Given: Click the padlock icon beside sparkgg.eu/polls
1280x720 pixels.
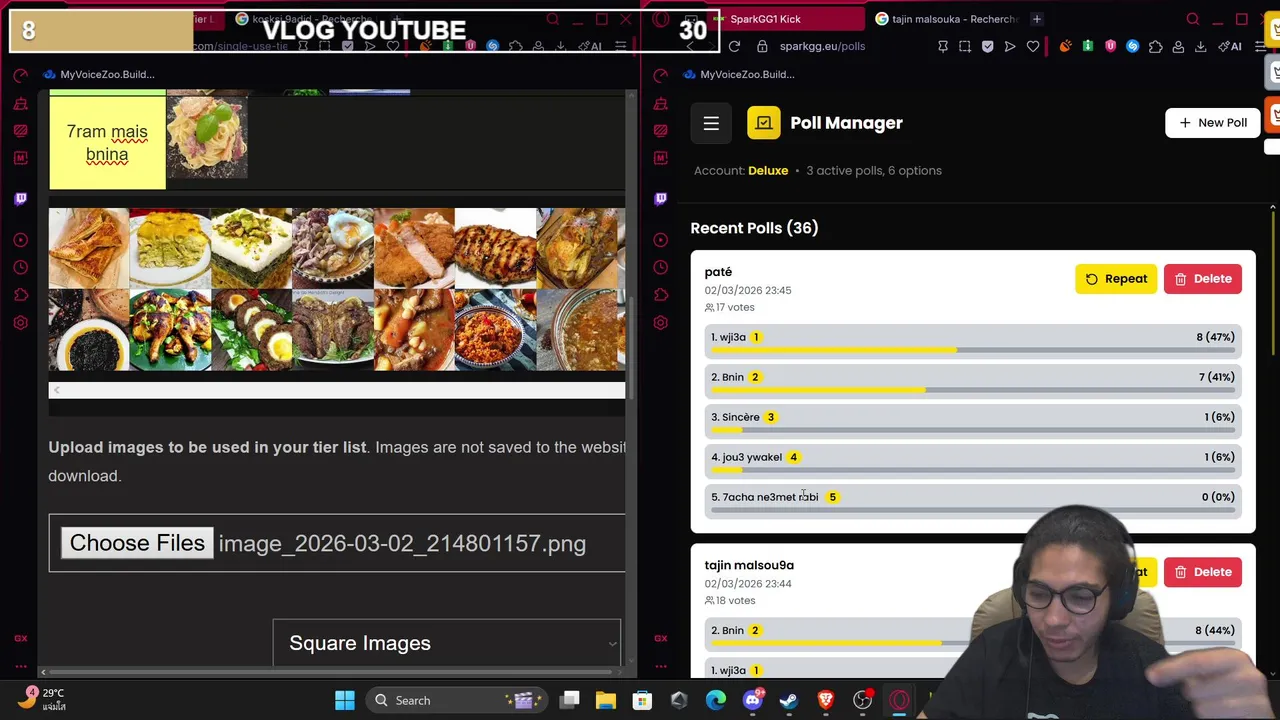Looking at the screenshot, I should point(762,46).
